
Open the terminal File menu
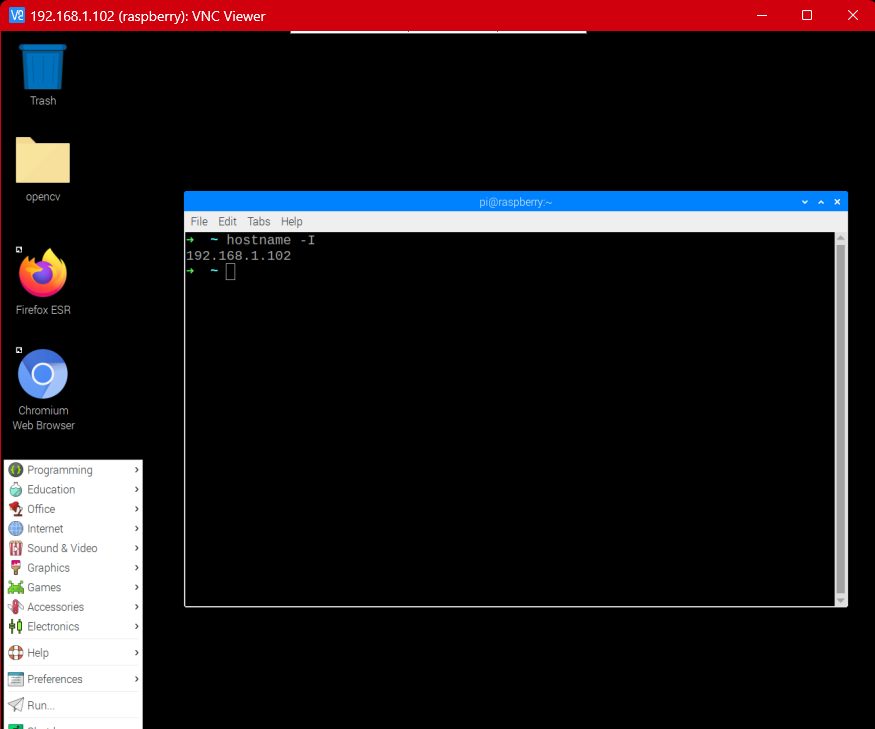(x=199, y=221)
